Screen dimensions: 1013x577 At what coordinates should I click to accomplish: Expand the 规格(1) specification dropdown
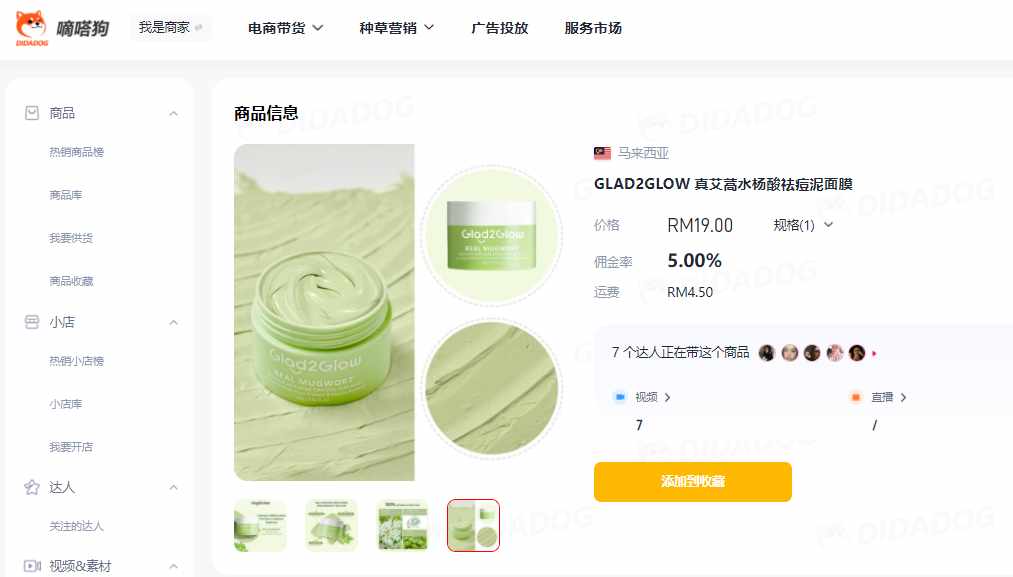coord(803,225)
